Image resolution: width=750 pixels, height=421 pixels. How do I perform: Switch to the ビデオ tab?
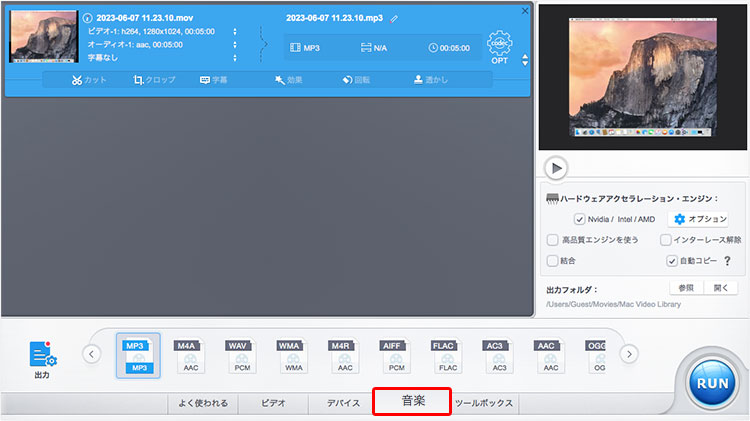pos(273,403)
